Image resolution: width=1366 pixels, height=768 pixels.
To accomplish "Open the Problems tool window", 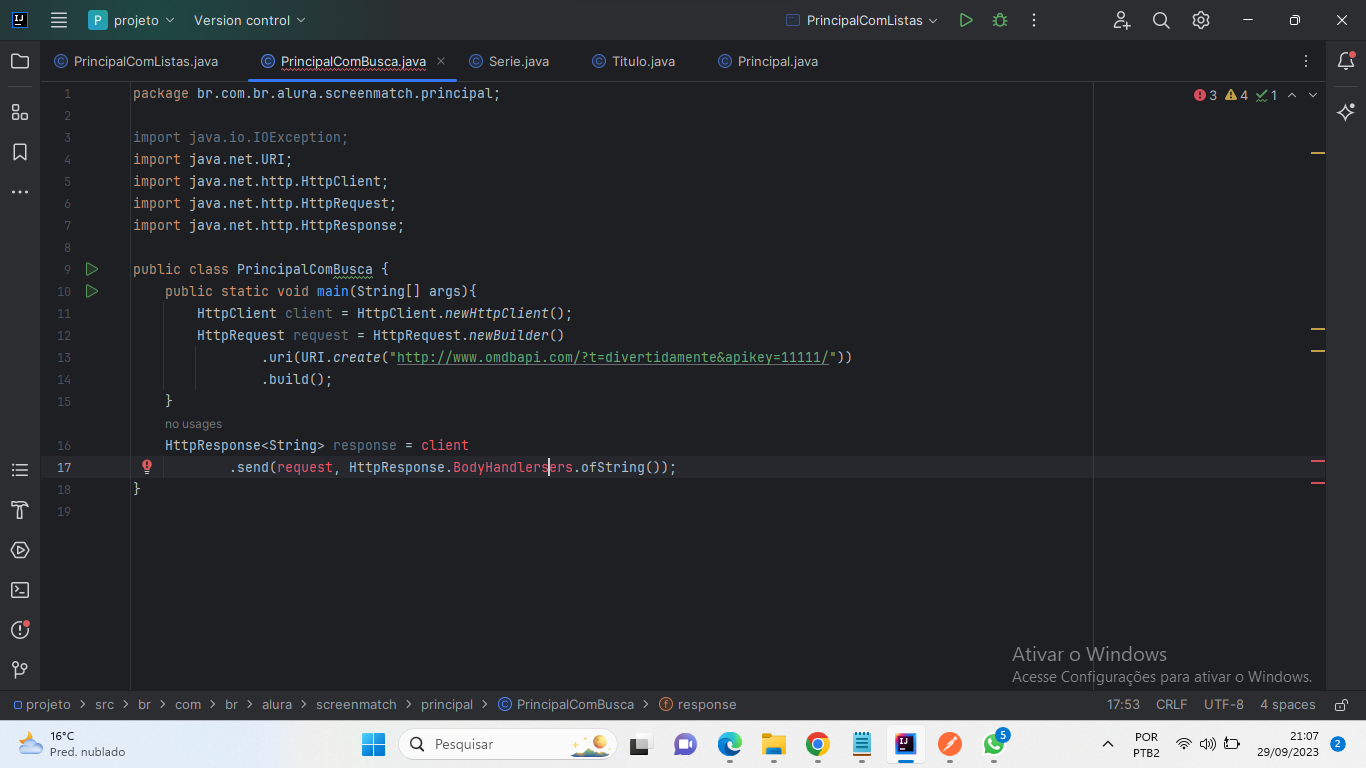I will tap(20, 629).
